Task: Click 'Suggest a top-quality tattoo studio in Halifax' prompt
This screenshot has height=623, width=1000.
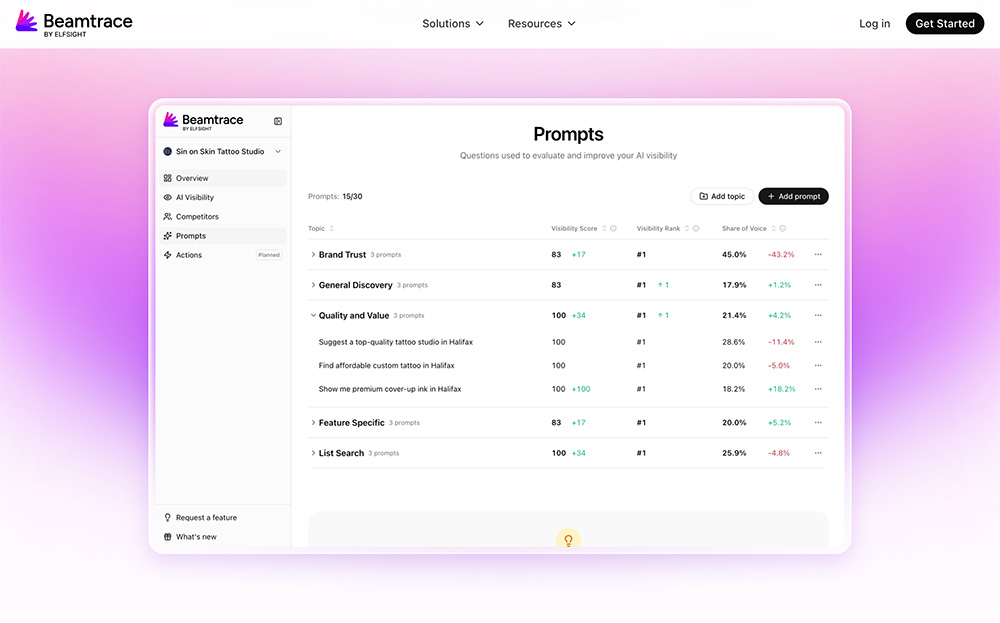Action: pos(395,342)
